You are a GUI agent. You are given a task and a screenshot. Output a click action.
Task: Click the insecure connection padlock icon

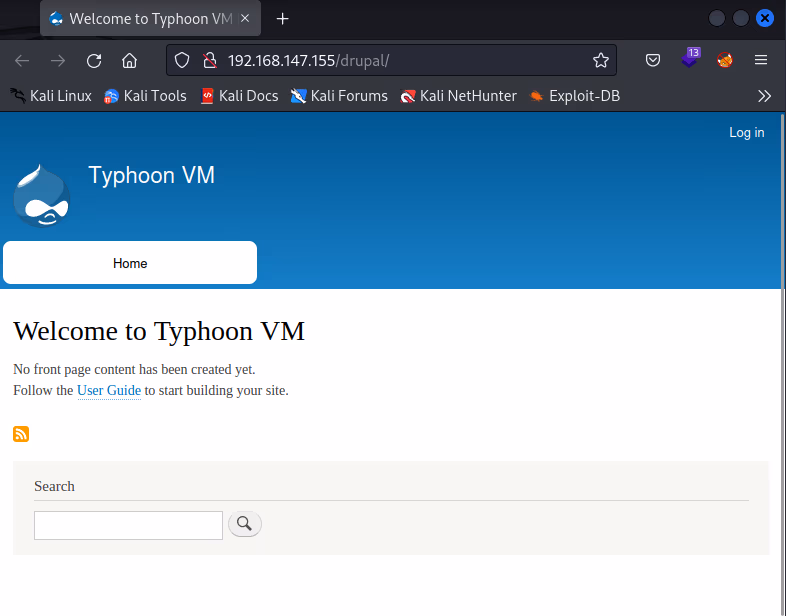[210, 61]
